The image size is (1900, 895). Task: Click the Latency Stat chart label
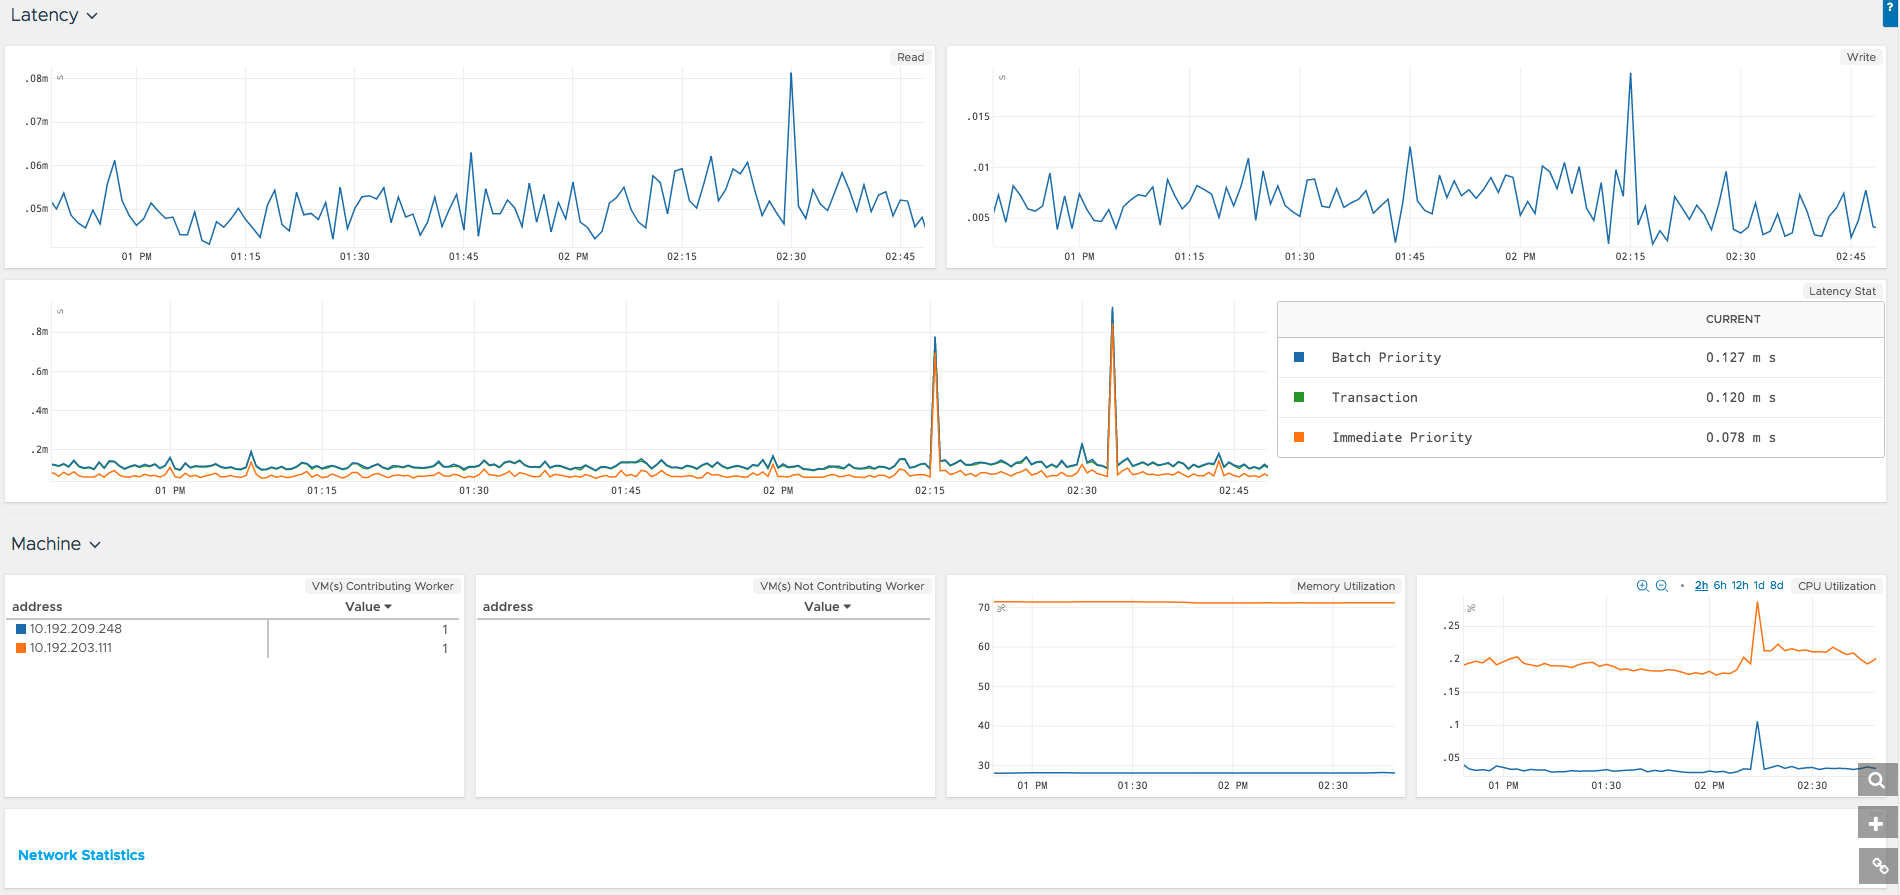click(1842, 291)
